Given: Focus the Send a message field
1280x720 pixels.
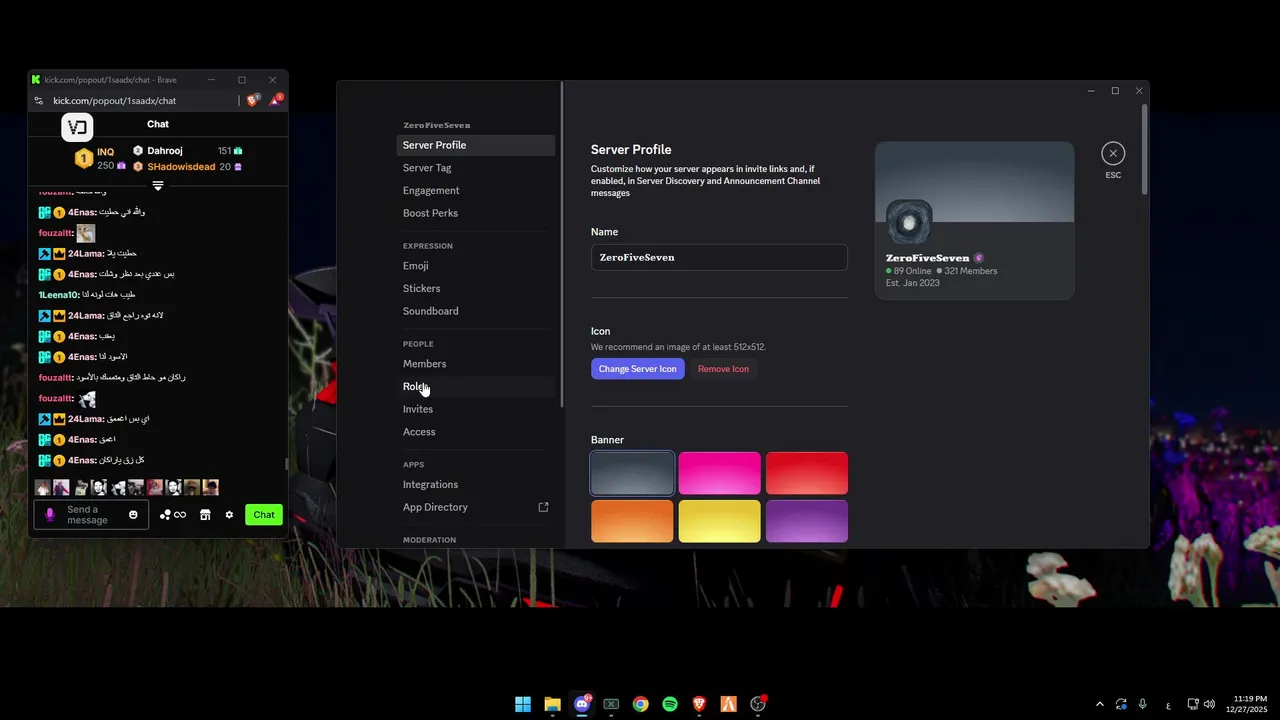Looking at the screenshot, I should coord(91,515).
